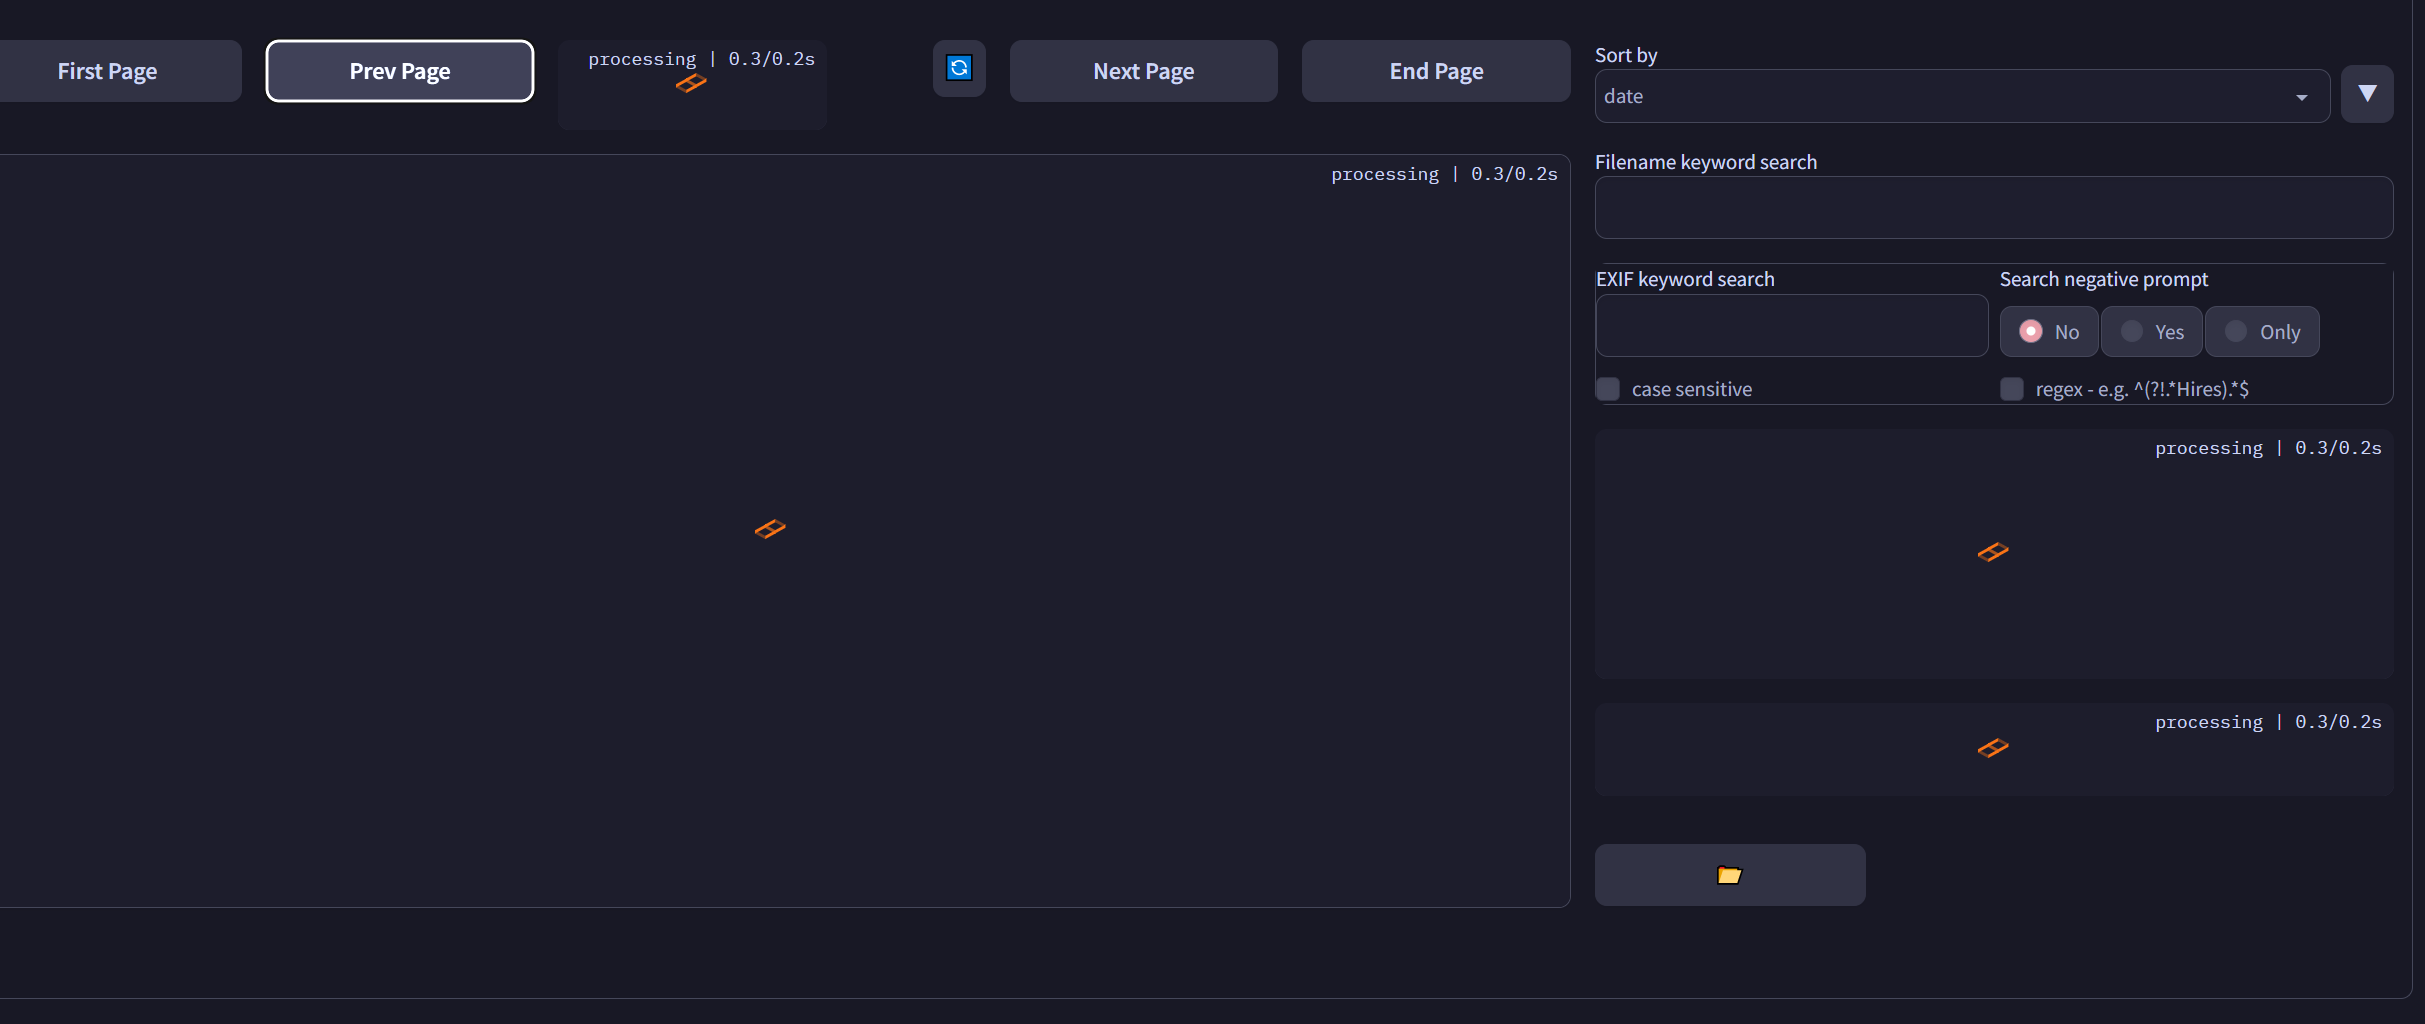Click the orange processing spinner in the gallery

click(x=768, y=529)
